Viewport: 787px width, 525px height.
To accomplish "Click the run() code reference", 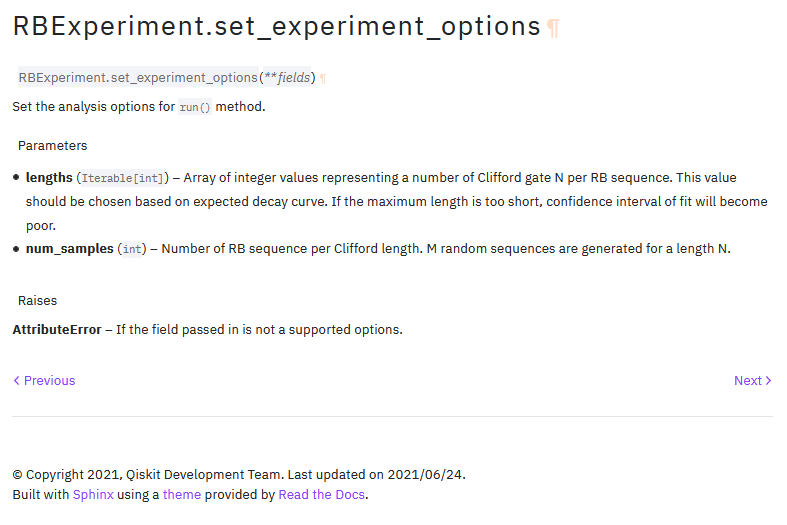I will tap(195, 107).
